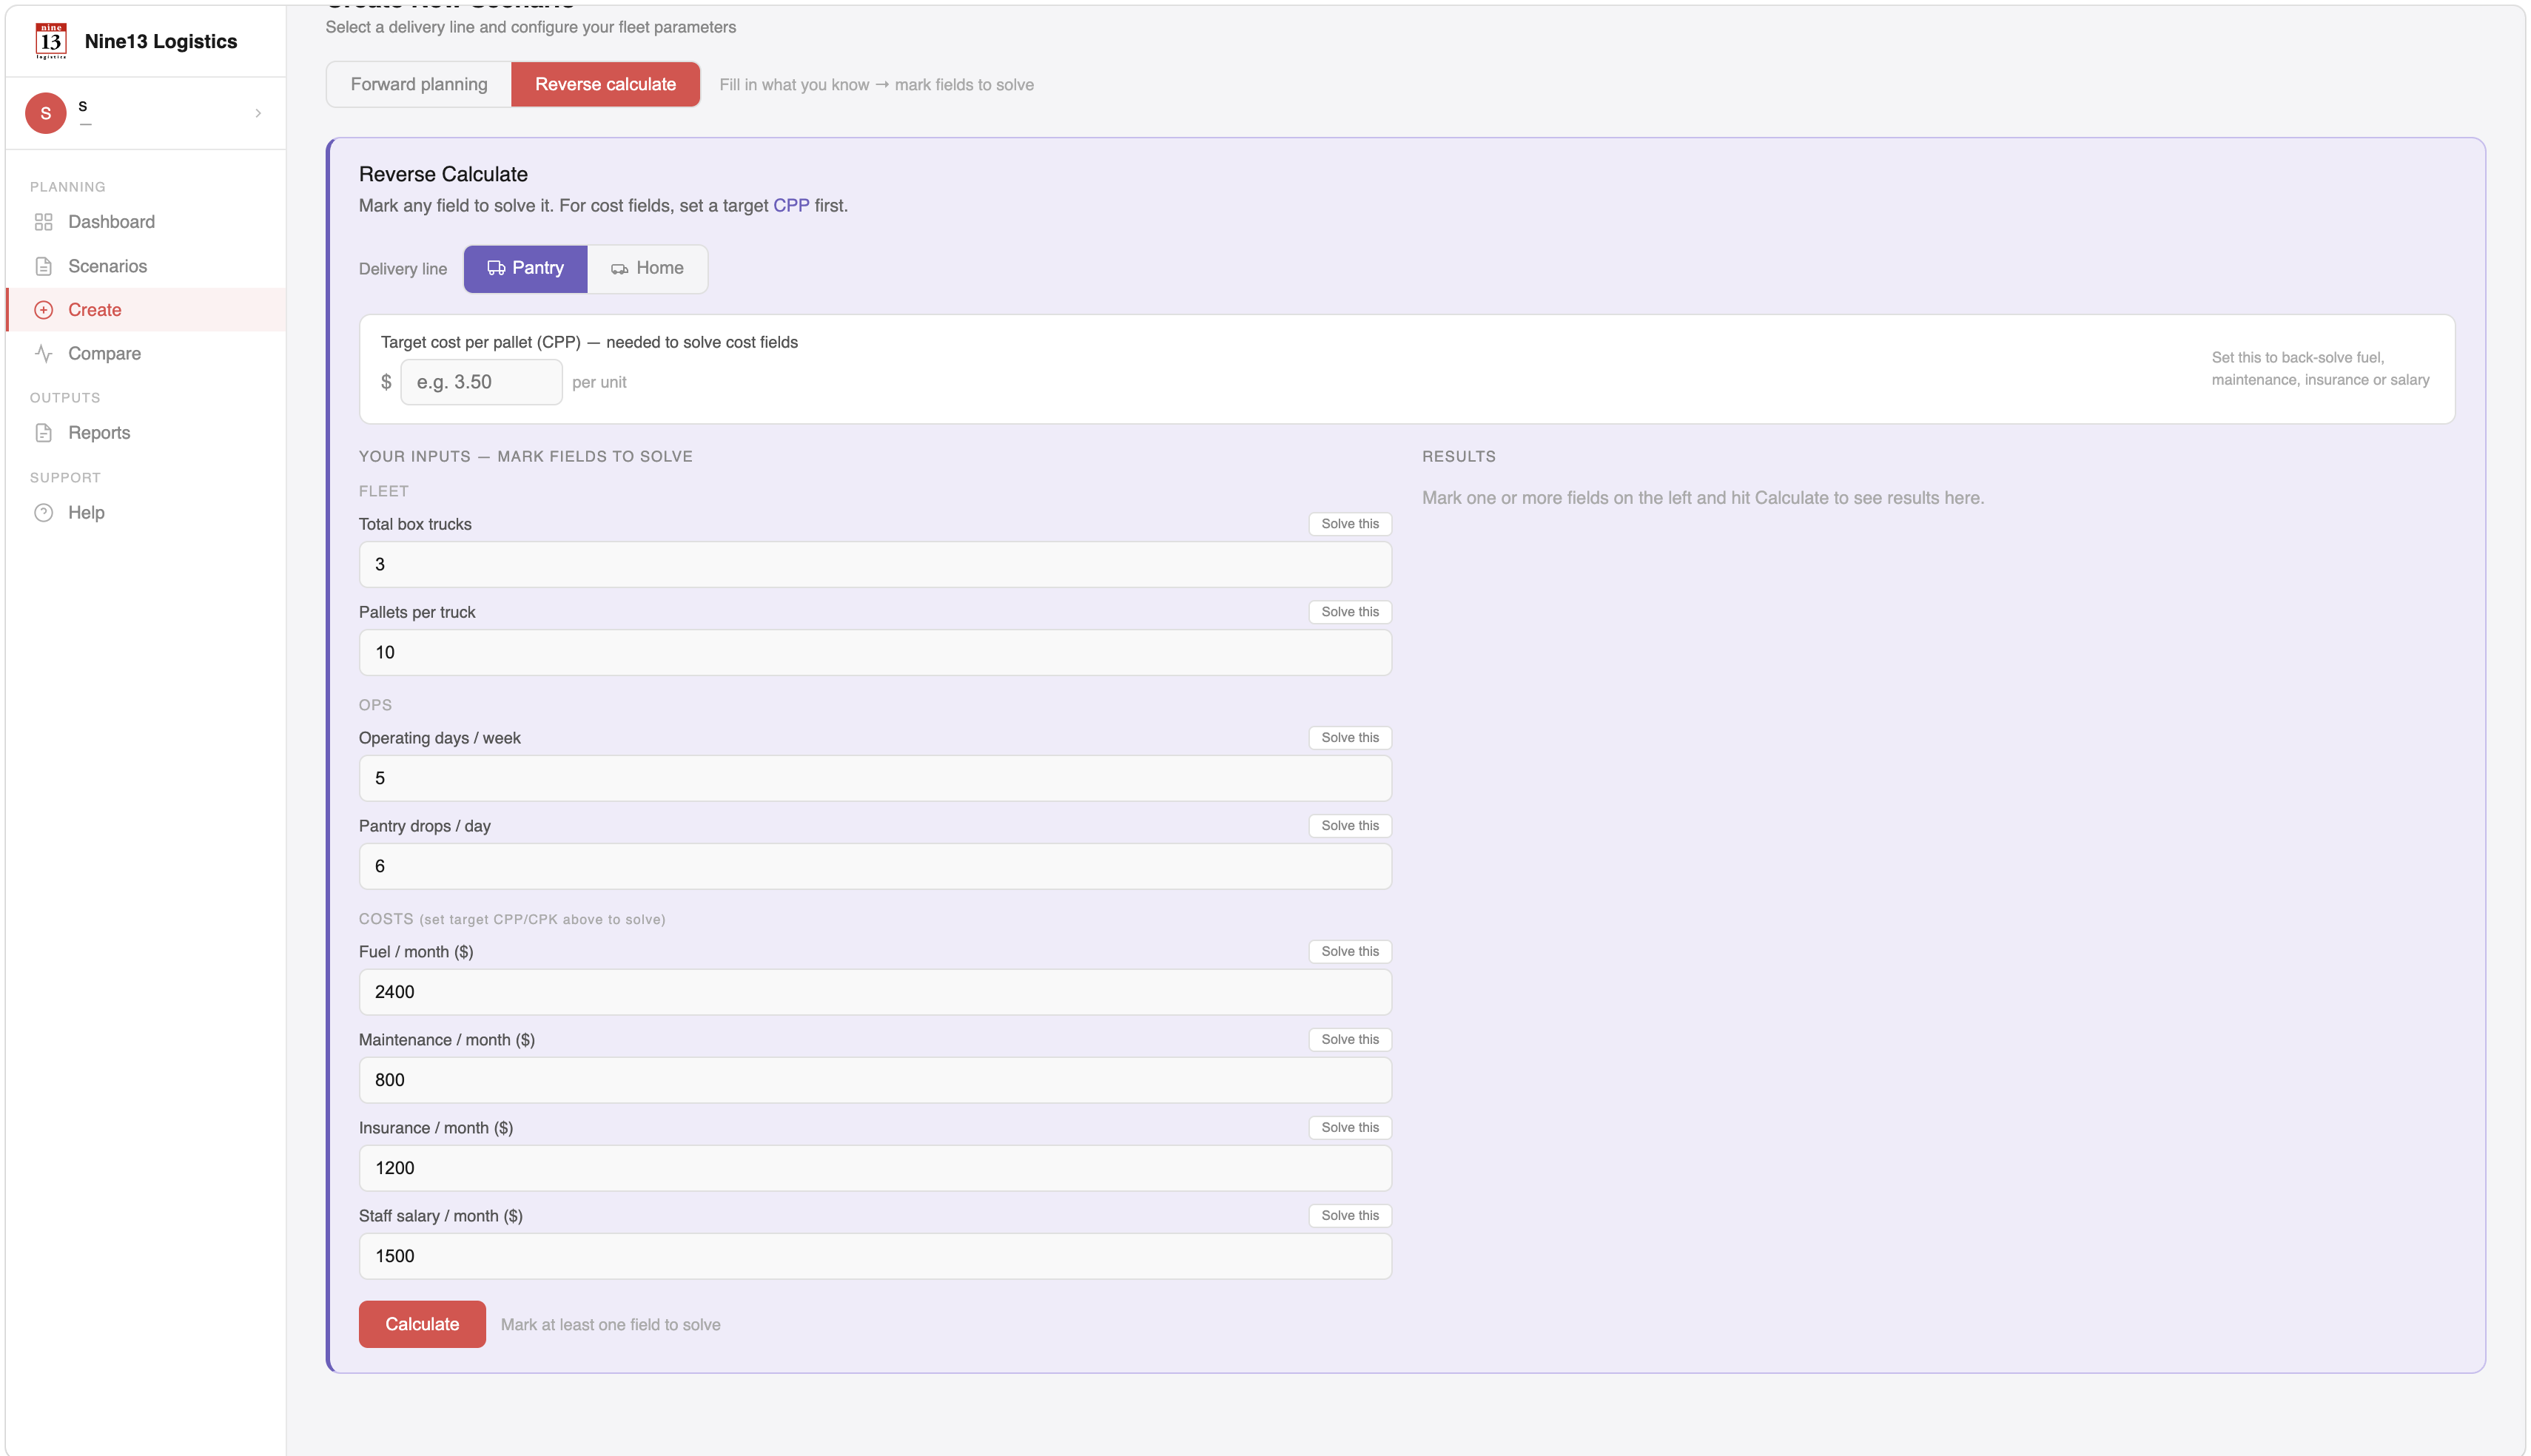Focus the target CPP input field
2531x1456 pixels.
pos(481,382)
